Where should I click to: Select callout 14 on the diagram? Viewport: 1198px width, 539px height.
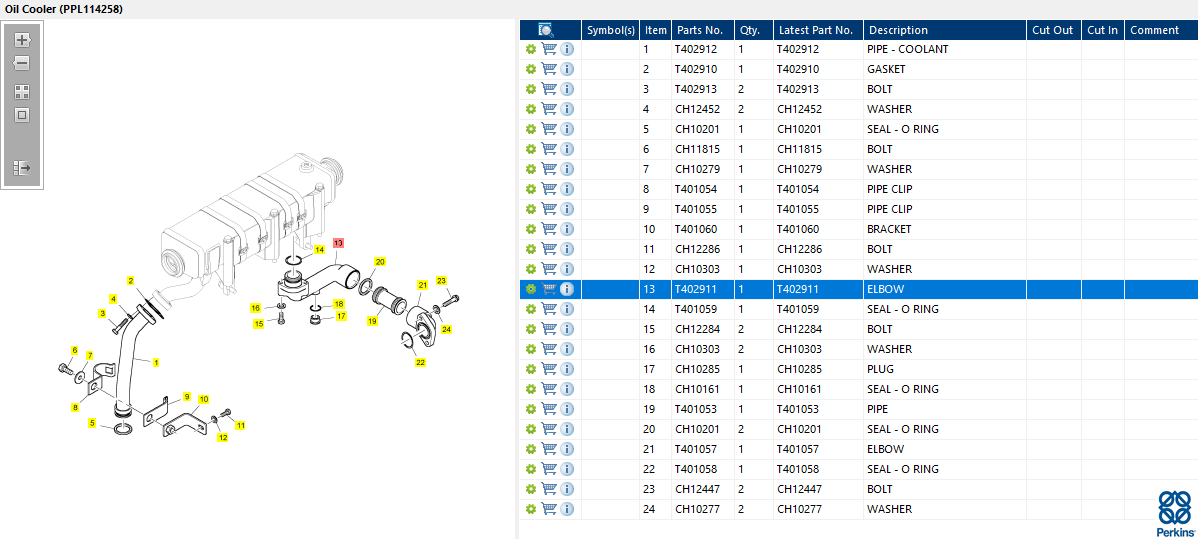click(x=319, y=249)
